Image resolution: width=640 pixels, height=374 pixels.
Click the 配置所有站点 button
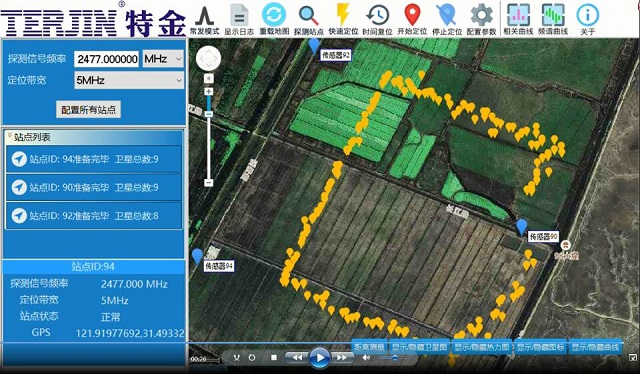(x=88, y=109)
